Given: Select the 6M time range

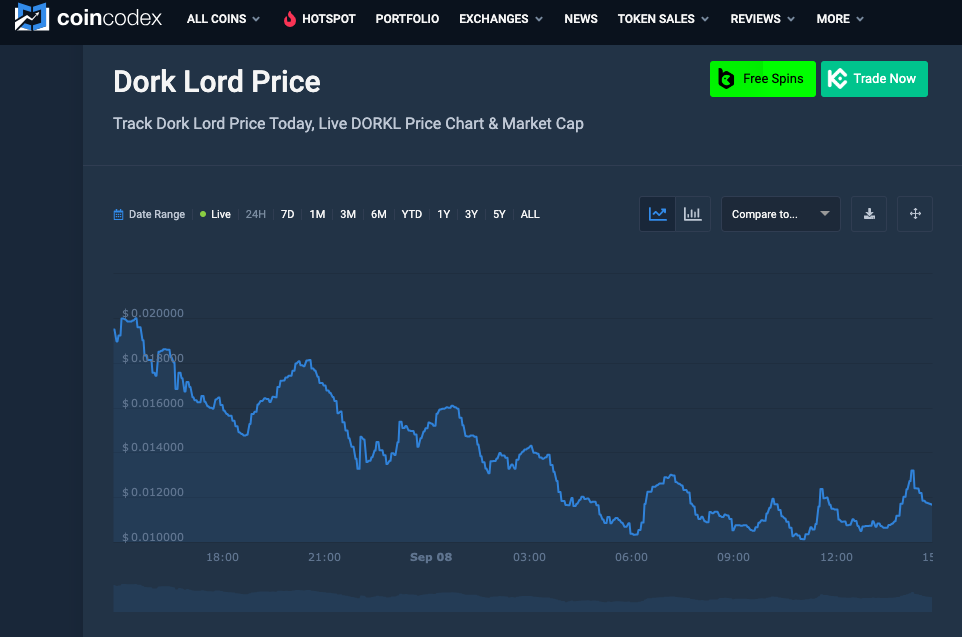Looking at the screenshot, I should click(379, 215).
